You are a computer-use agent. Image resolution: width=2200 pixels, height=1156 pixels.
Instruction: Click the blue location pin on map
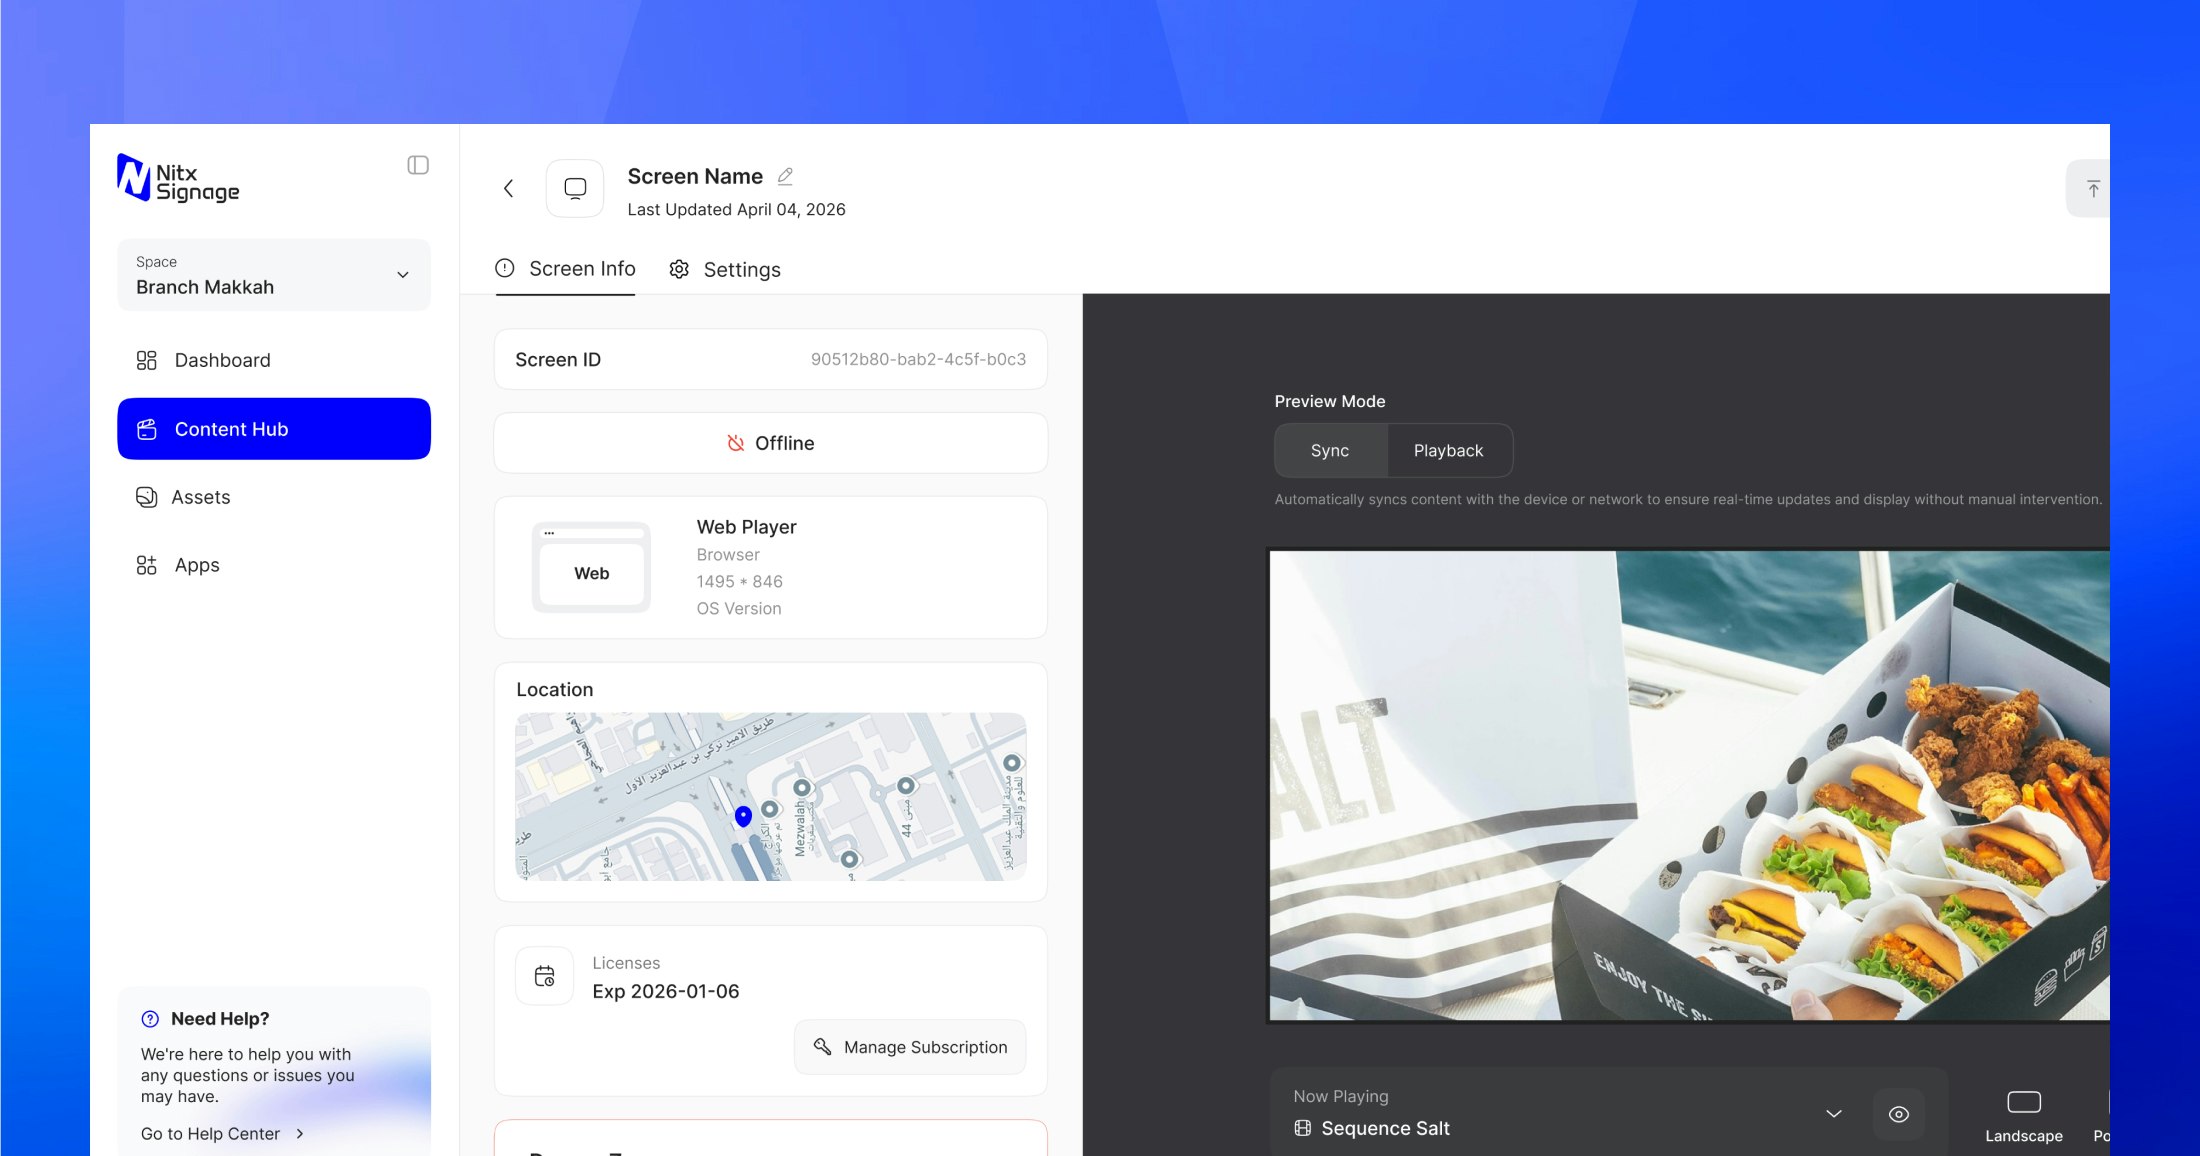[x=743, y=817]
